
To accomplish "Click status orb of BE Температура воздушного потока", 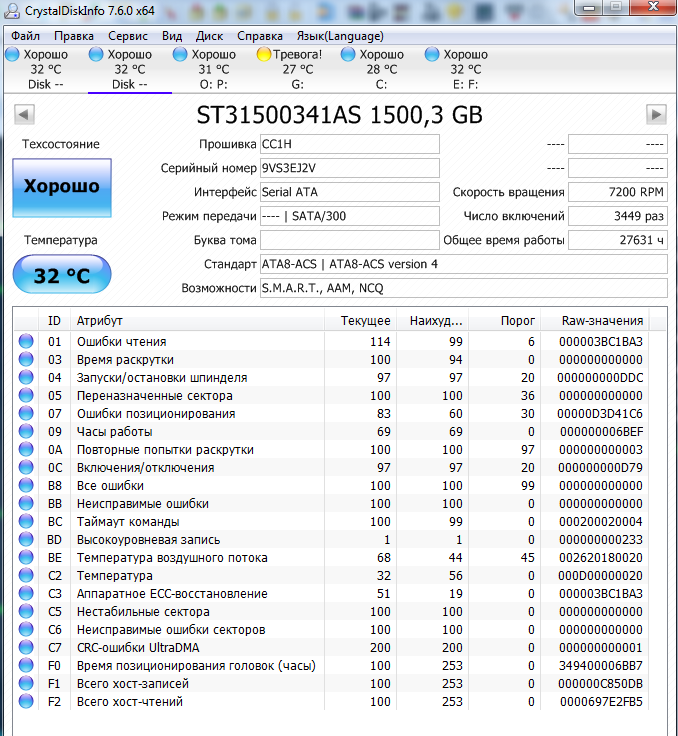I will tap(26, 557).
